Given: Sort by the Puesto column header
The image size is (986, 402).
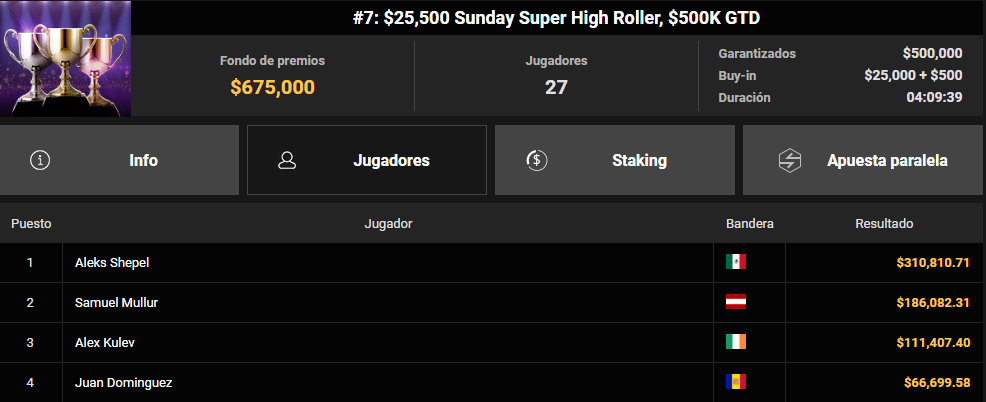Looking at the screenshot, I should pyautogui.click(x=31, y=223).
